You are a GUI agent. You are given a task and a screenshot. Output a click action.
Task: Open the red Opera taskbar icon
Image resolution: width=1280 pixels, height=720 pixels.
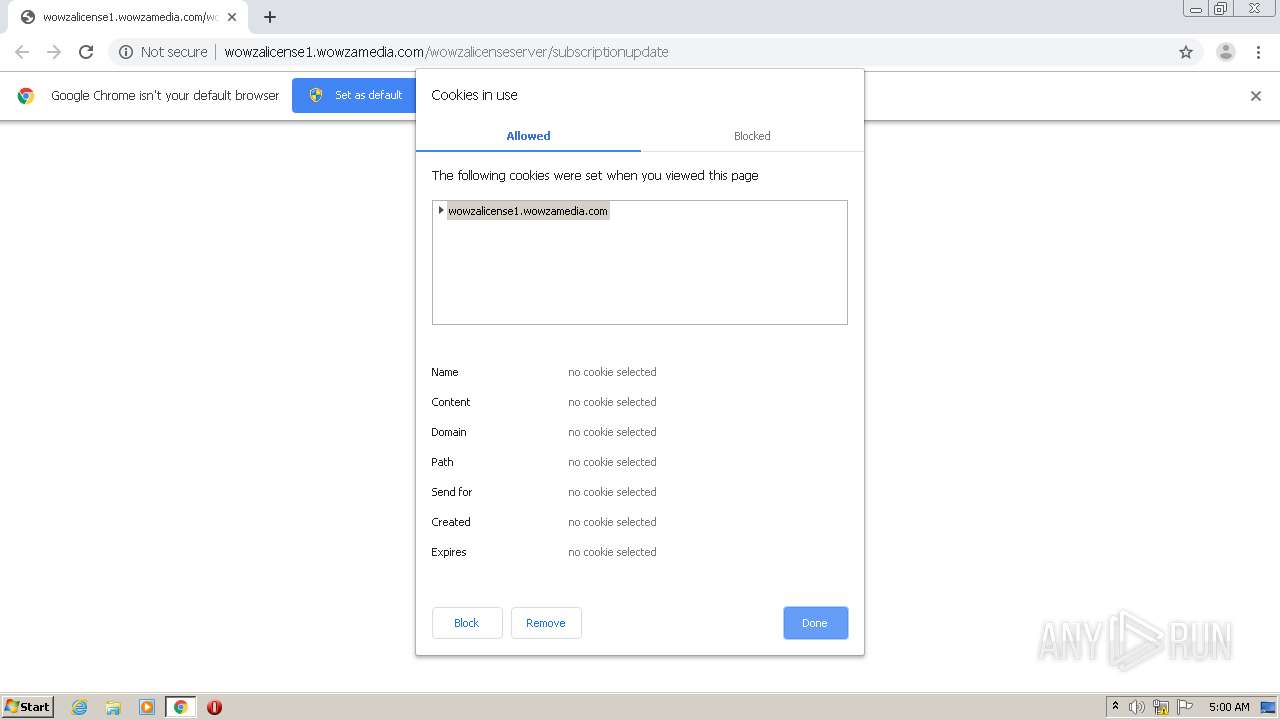pos(214,707)
